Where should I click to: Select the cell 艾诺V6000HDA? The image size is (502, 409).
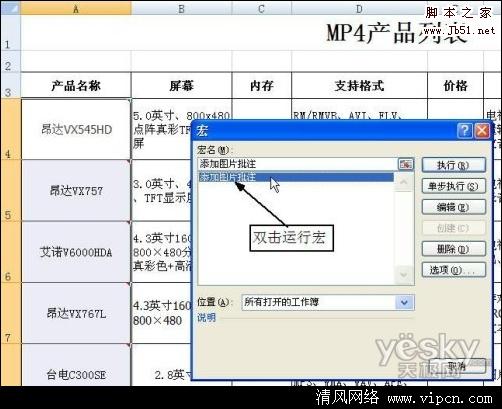76,252
